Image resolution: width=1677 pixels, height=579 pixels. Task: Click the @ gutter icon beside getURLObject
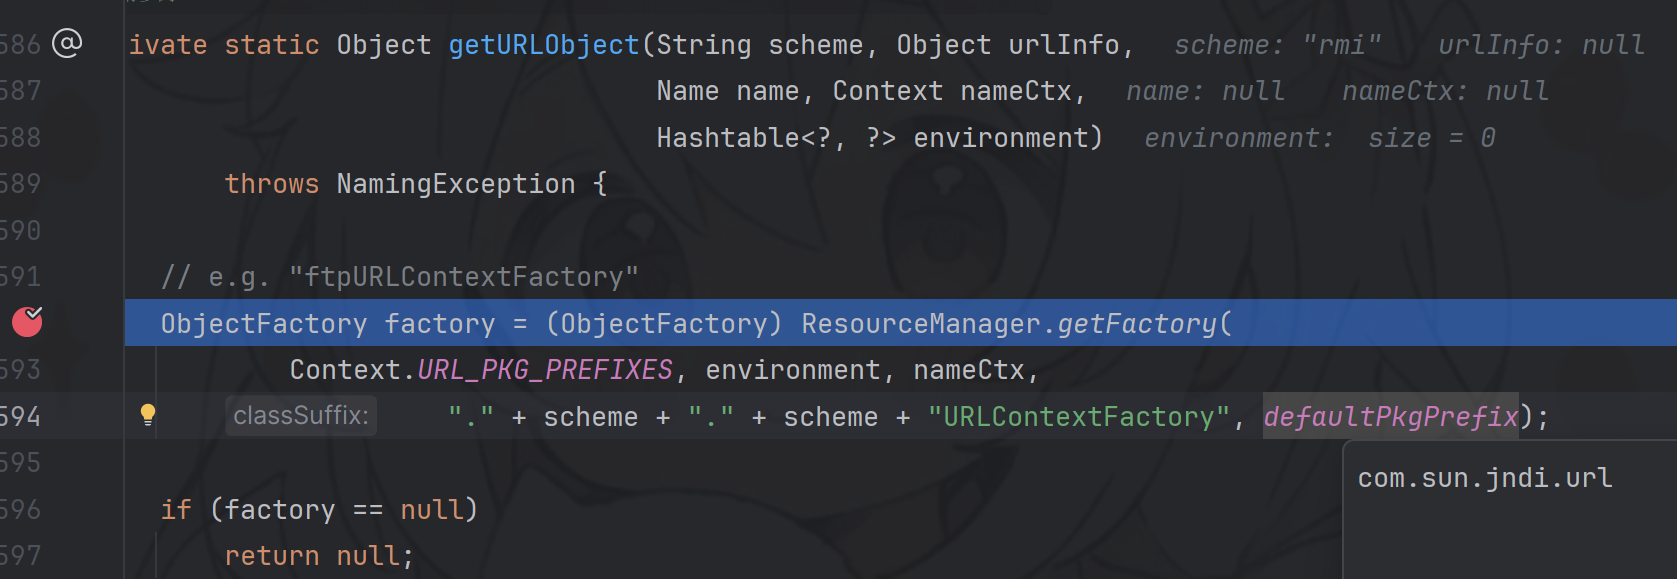(x=67, y=43)
